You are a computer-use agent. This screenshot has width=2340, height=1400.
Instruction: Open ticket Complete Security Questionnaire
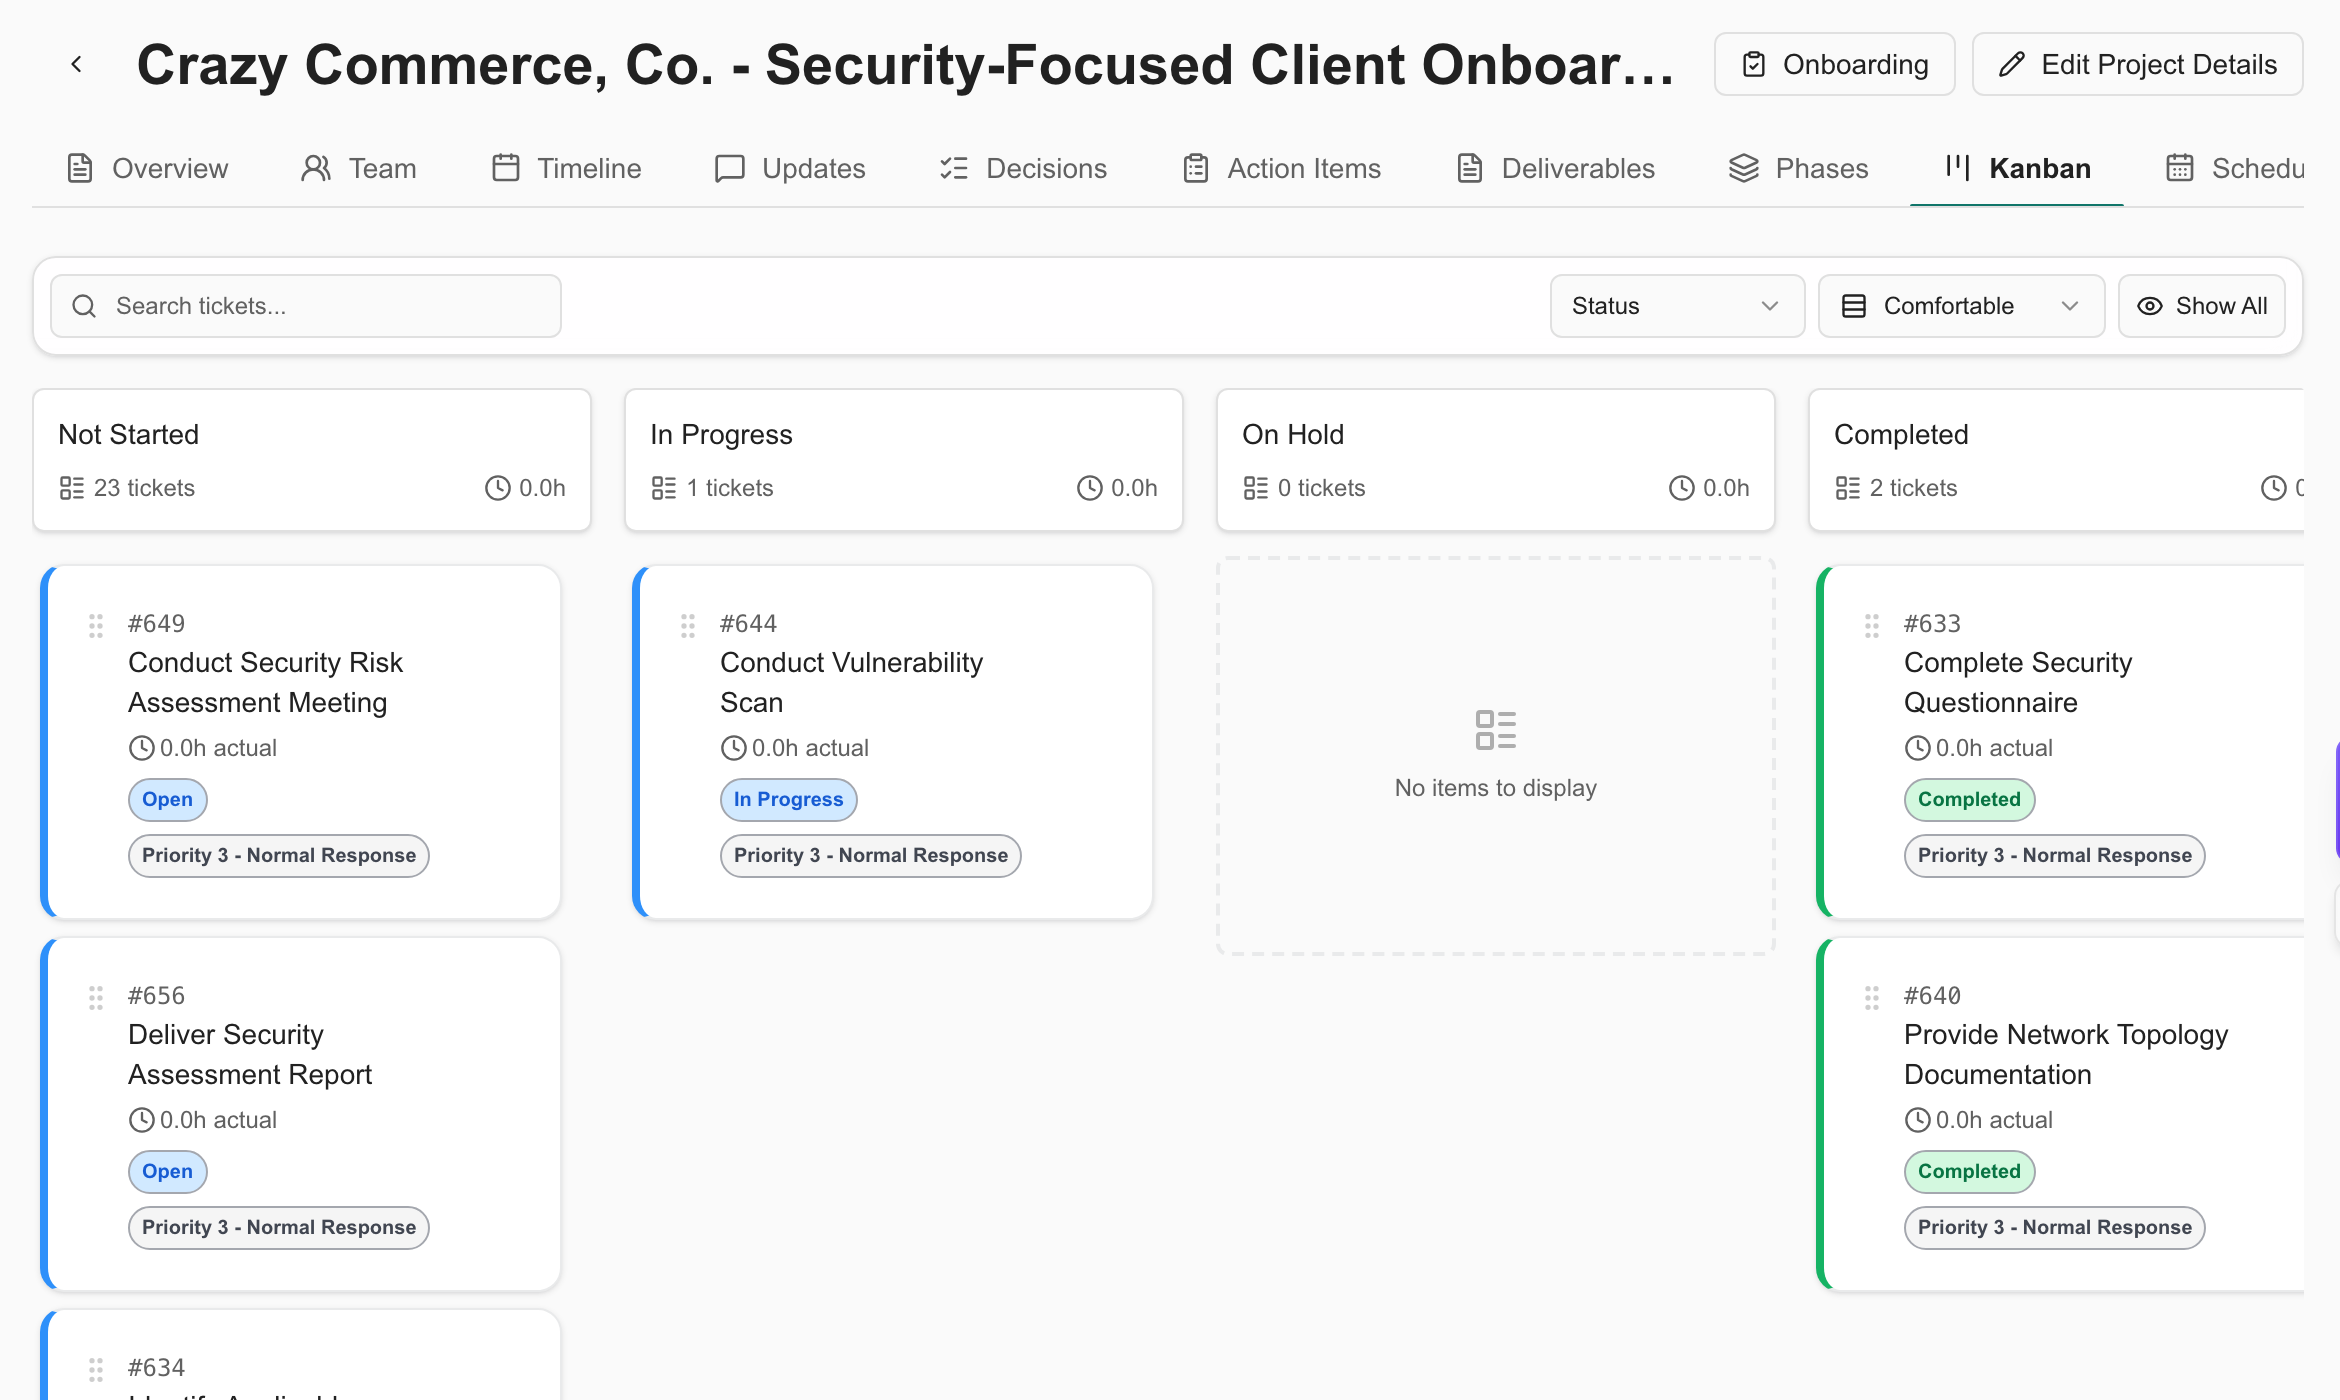(2018, 682)
